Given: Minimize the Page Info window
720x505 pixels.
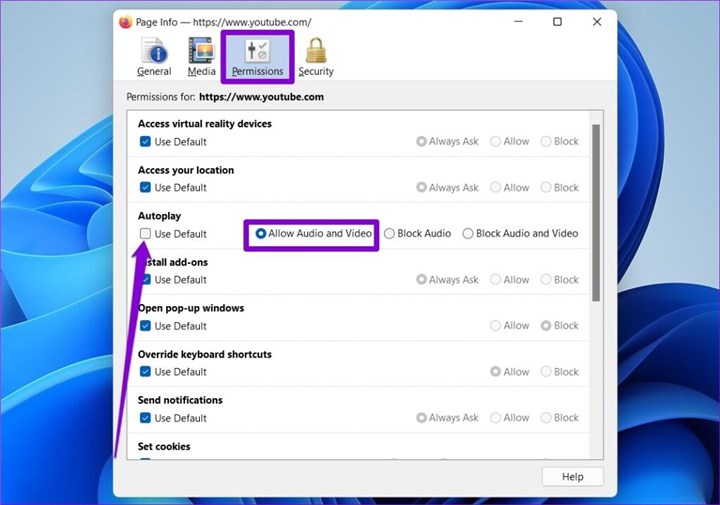Looking at the screenshot, I should [518, 22].
